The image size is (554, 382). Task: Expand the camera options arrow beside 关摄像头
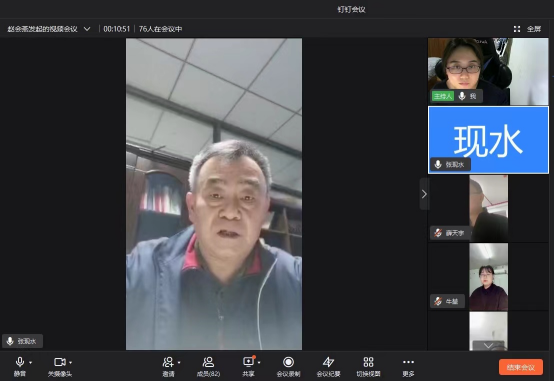point(71,363)
